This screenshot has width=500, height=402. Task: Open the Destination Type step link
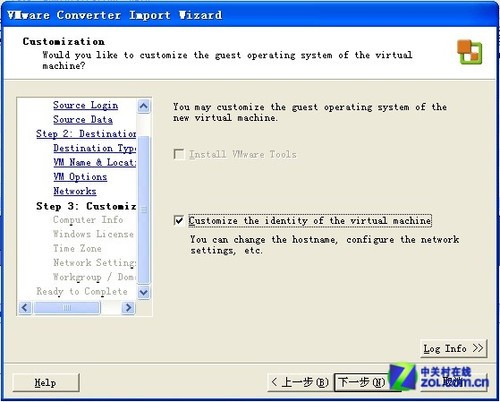(94, 148)
